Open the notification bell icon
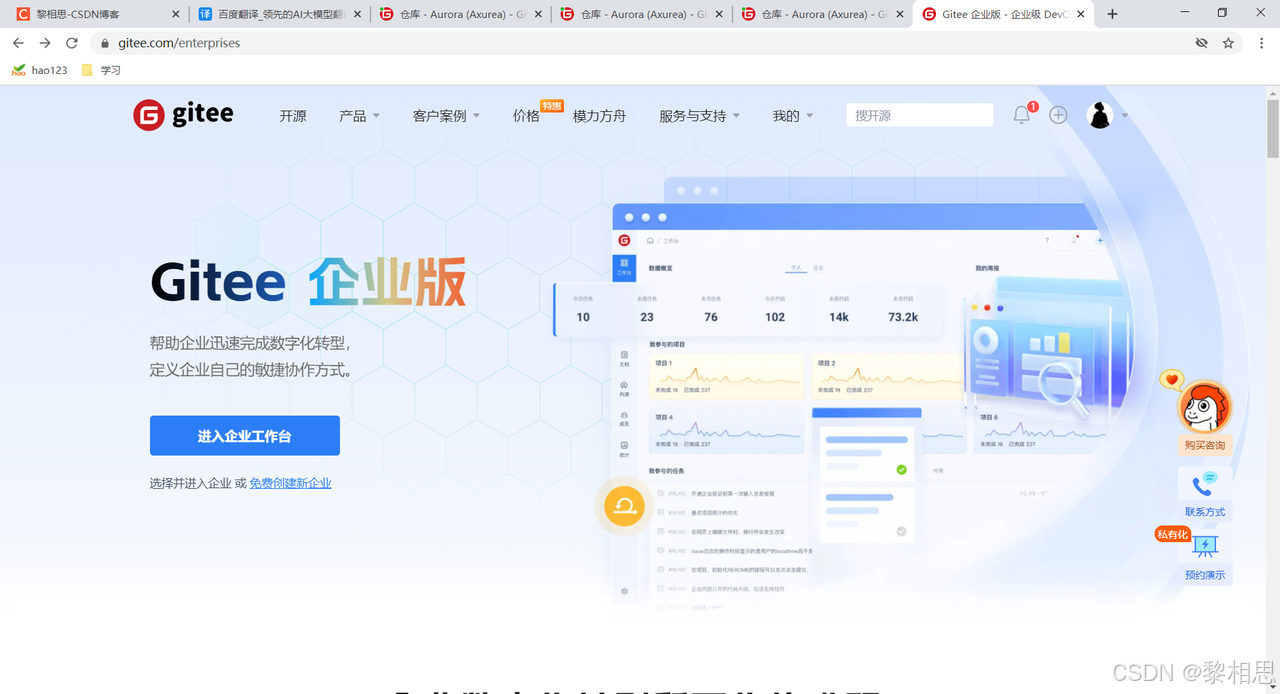The image size is (1280, 694). pyautogui.click(x=1021, y=115)
